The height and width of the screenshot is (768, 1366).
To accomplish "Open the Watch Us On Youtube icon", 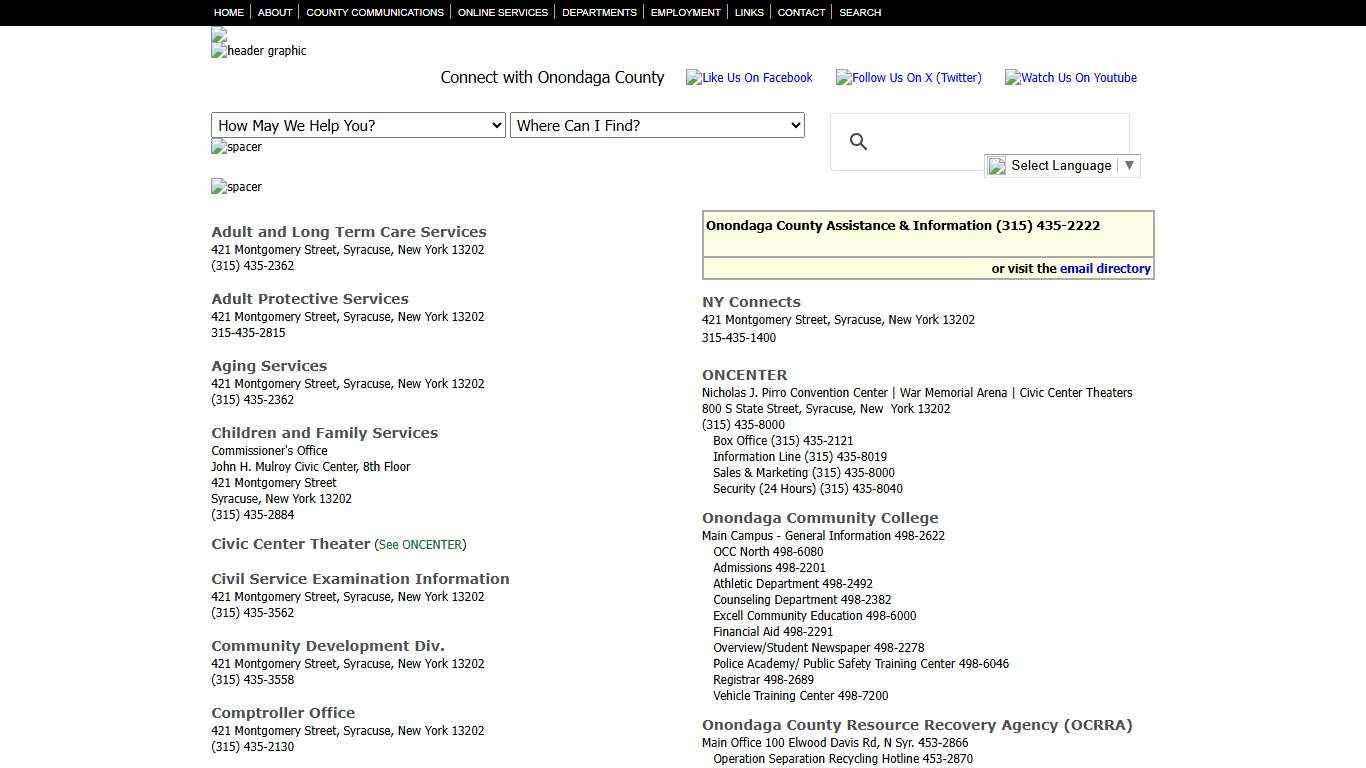I will 1070,78.
